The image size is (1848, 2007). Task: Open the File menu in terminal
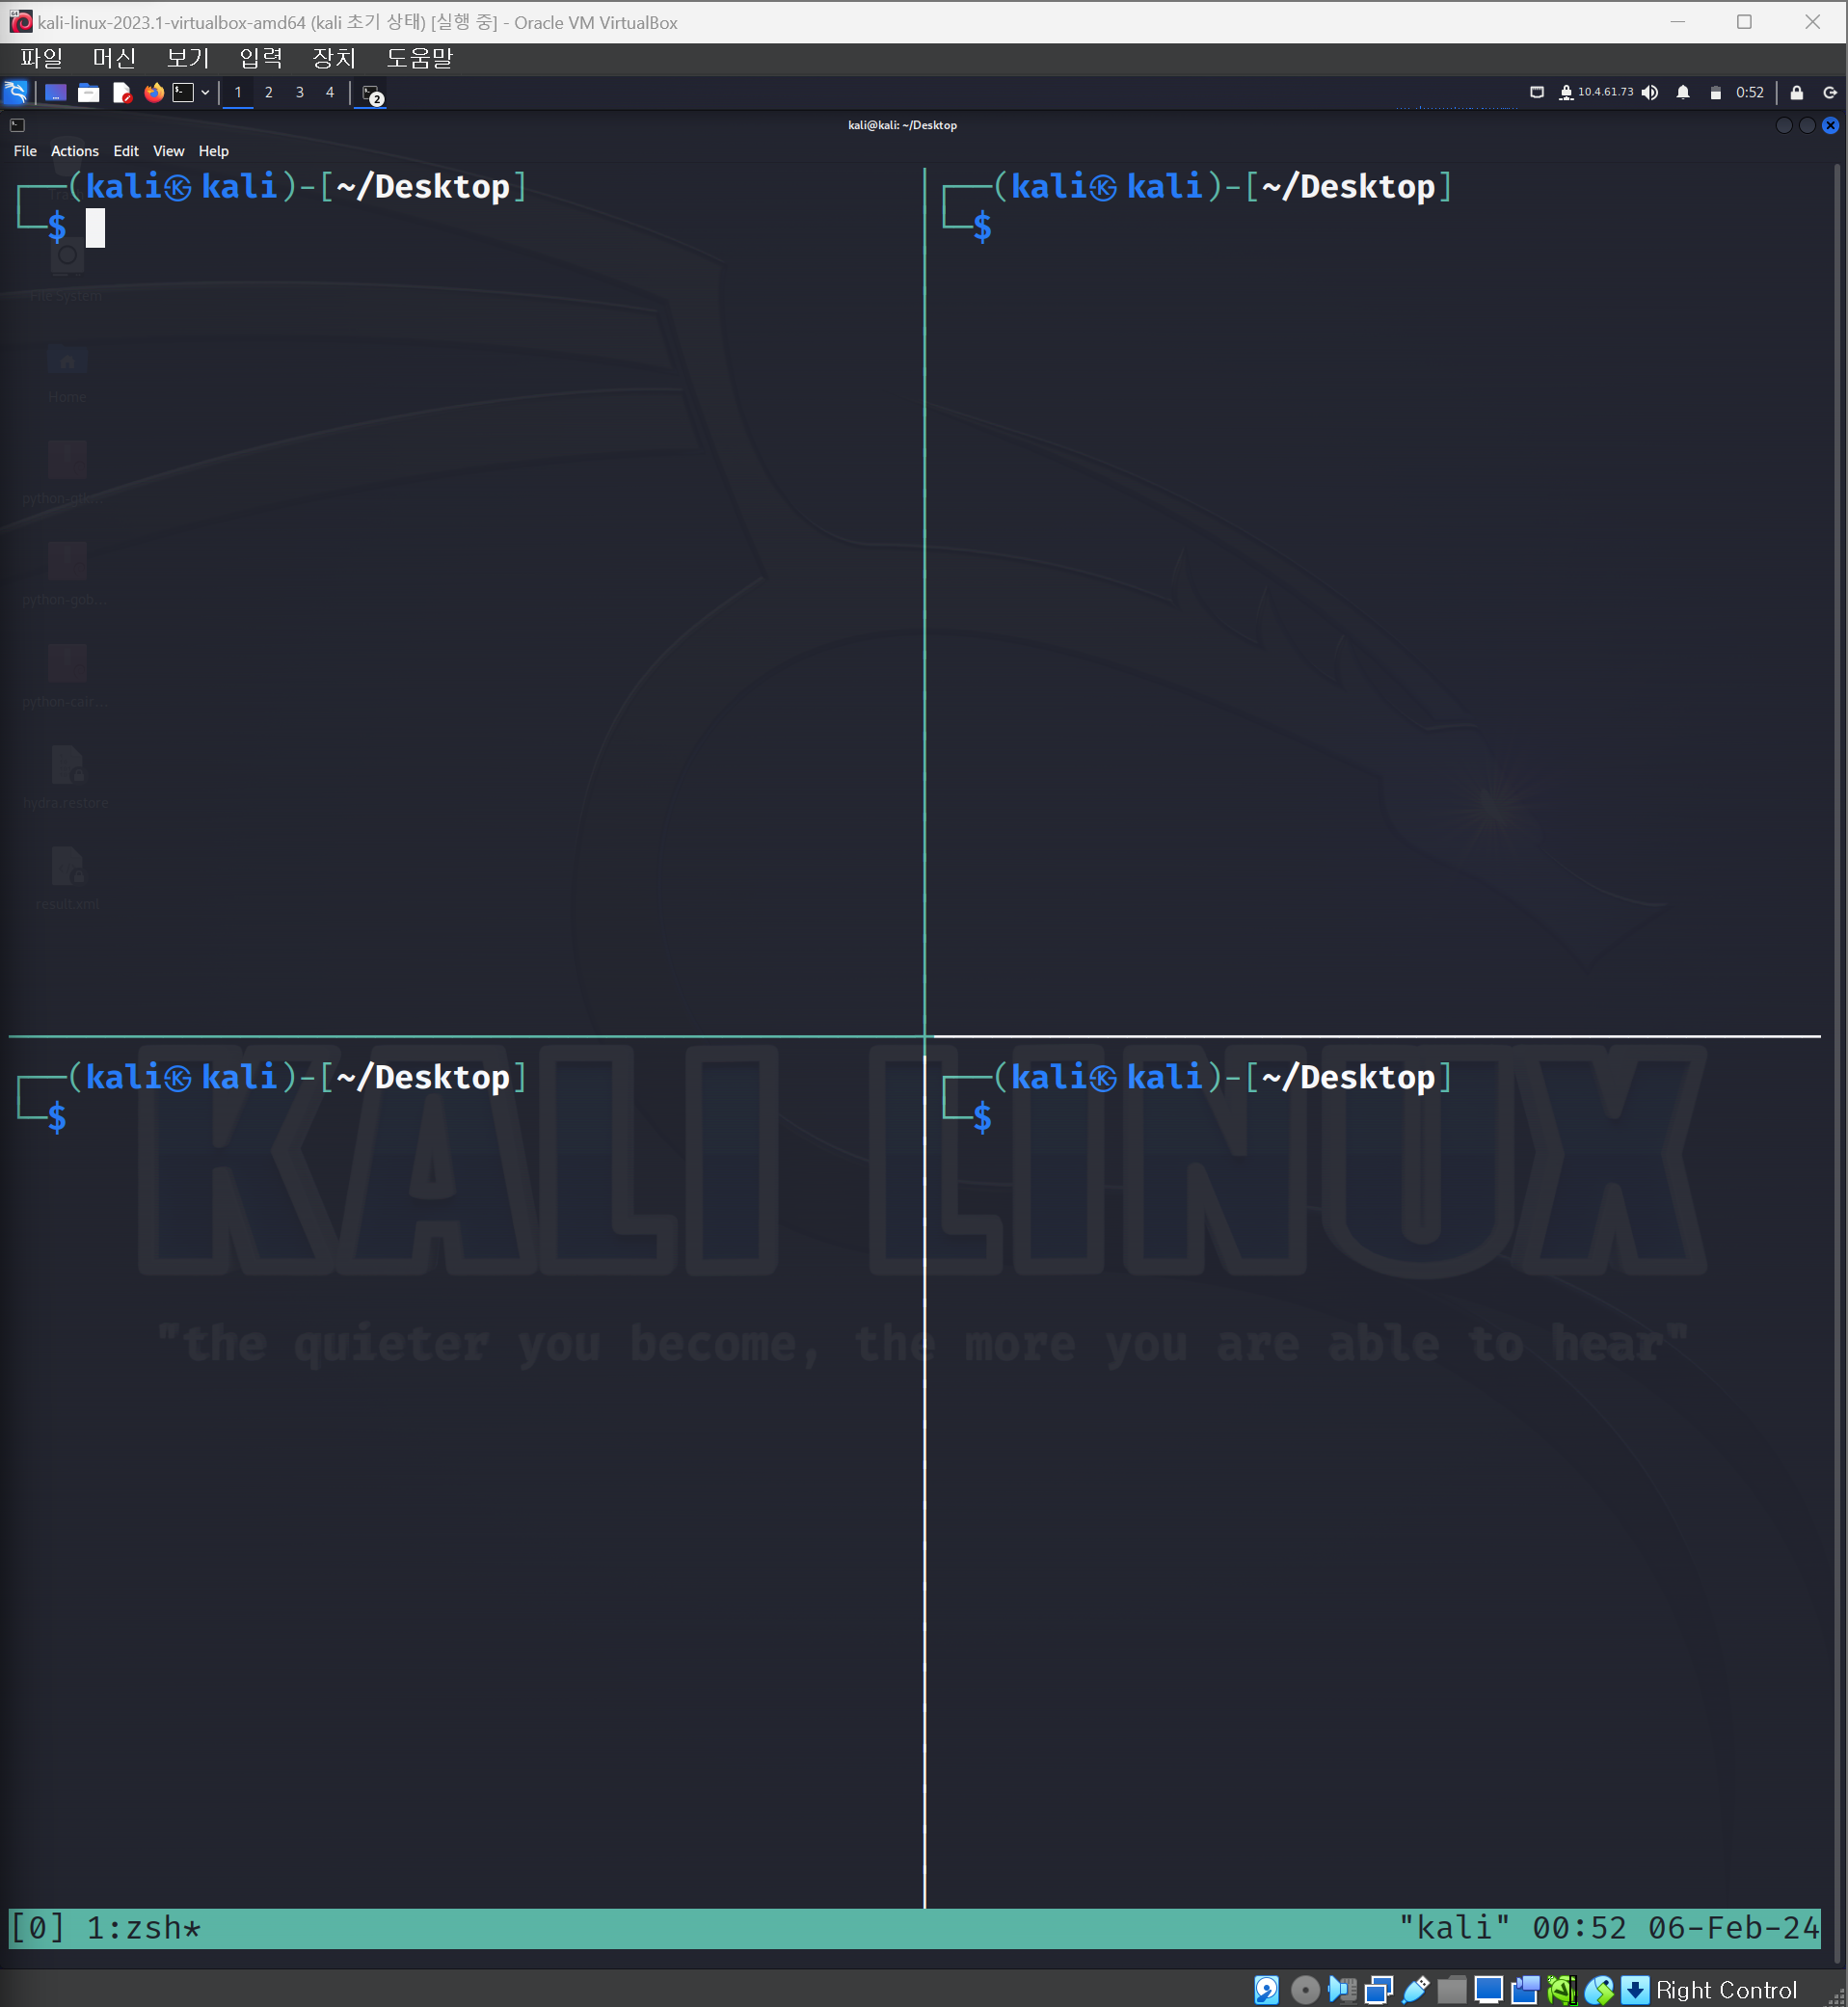pos(25,151)
